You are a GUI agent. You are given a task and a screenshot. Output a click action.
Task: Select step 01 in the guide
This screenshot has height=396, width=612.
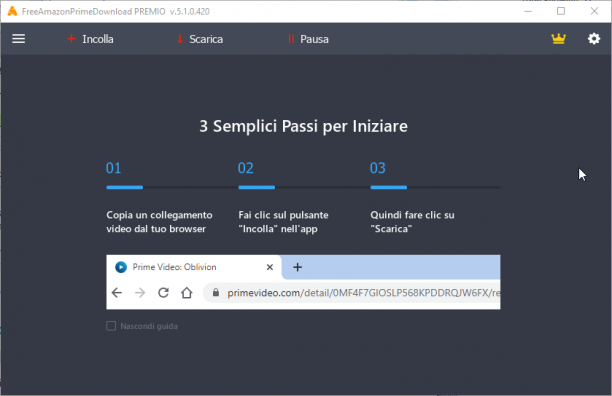click(x=114, y=168)
